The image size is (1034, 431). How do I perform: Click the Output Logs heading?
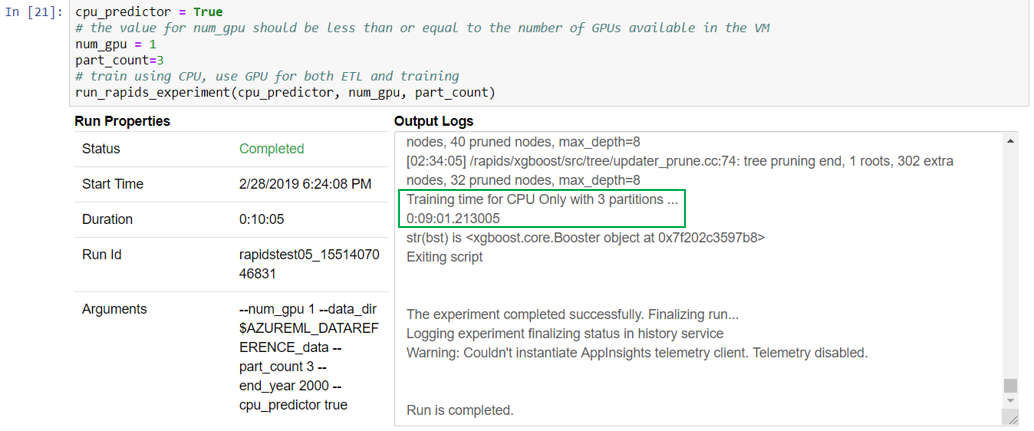[434, 121]
